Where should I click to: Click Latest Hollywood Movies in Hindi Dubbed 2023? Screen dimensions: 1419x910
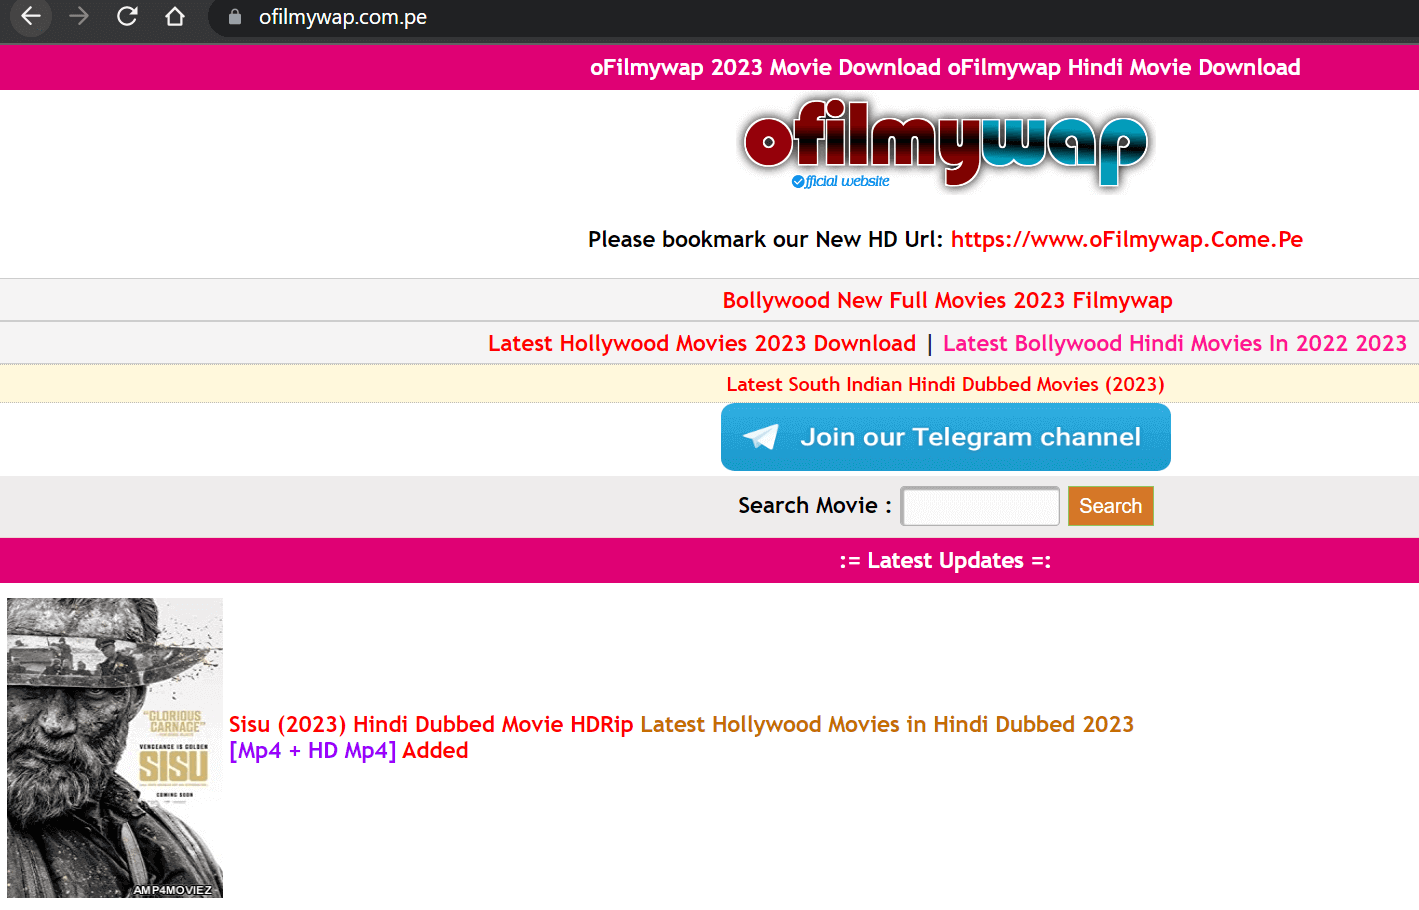tap(887, 724)
